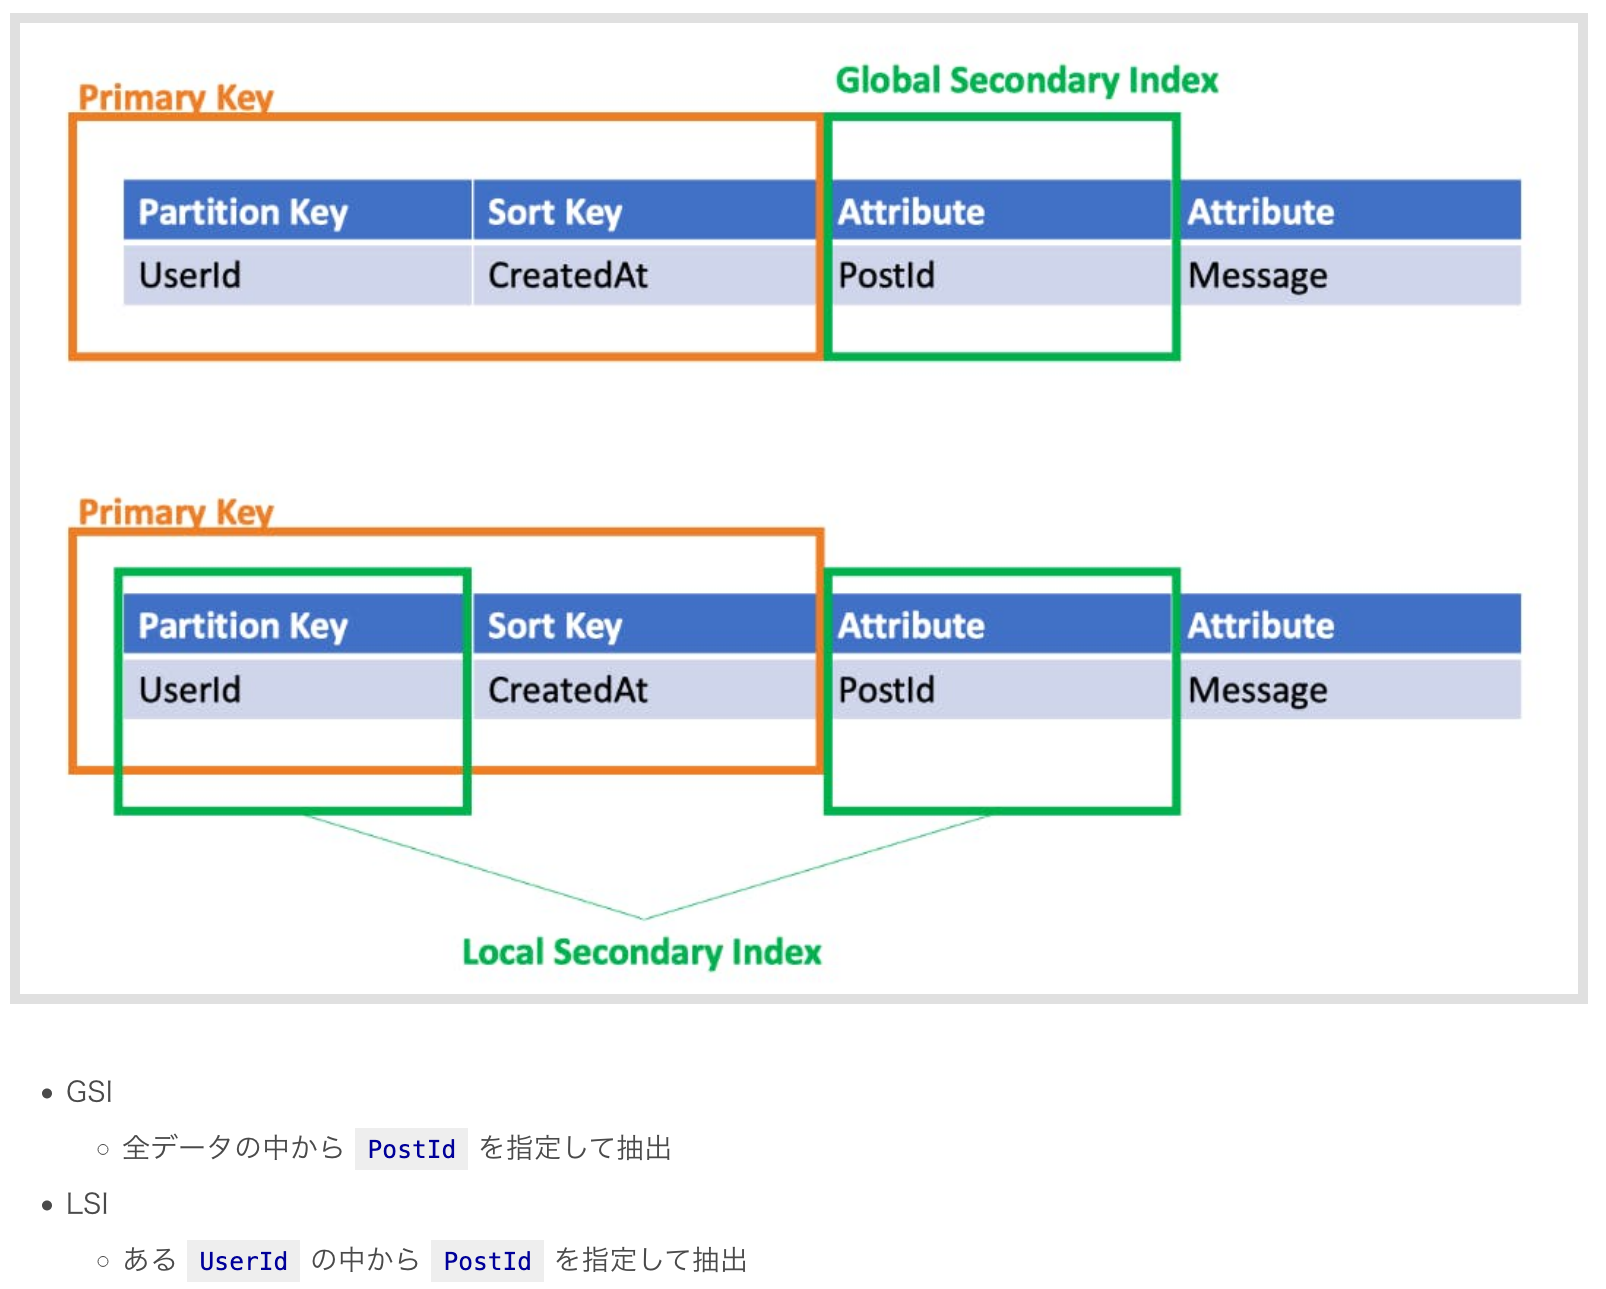Click the GSI bullet item text
This screenshot has height=1289, width=1606.
89,1092
